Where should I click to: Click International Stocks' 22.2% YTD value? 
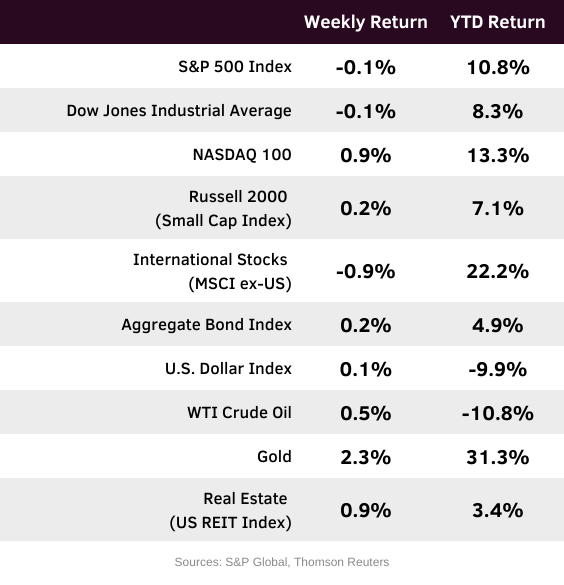498,272
